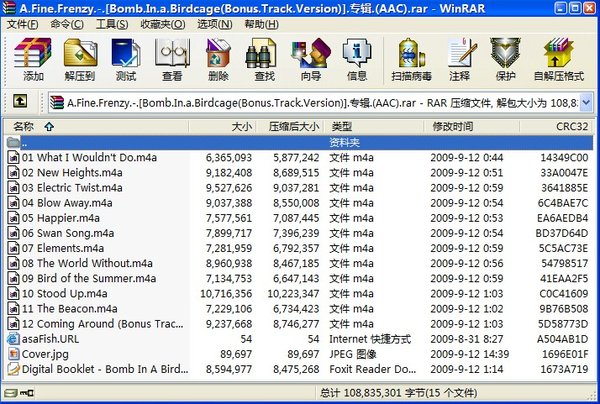Click the 'Internet 快捷方式' type cell
Image resolution: width=600 pixels, height=404 pixels.
370,339
